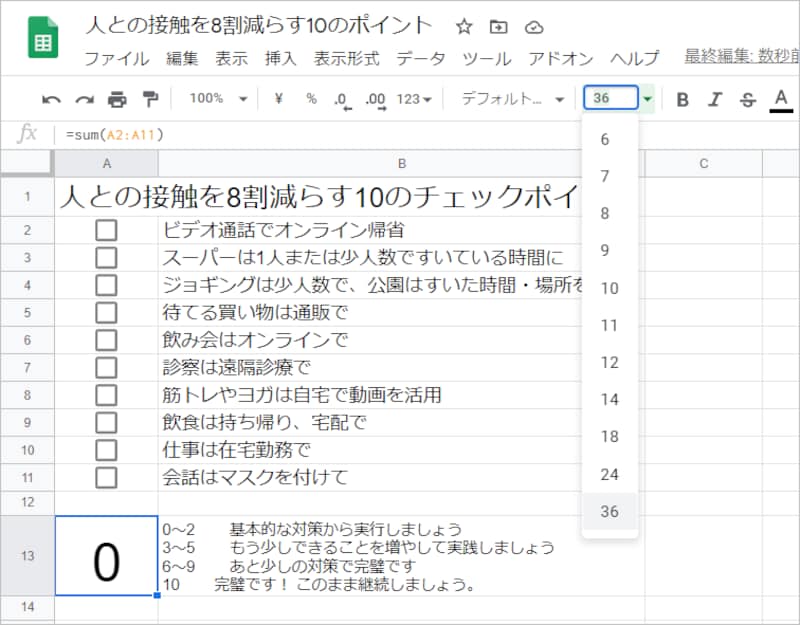Image resolution: width=800 pixels, height=625 pixels.
Task: Expand the デフォルト font dropdown
Action: [x=512, y=99]
